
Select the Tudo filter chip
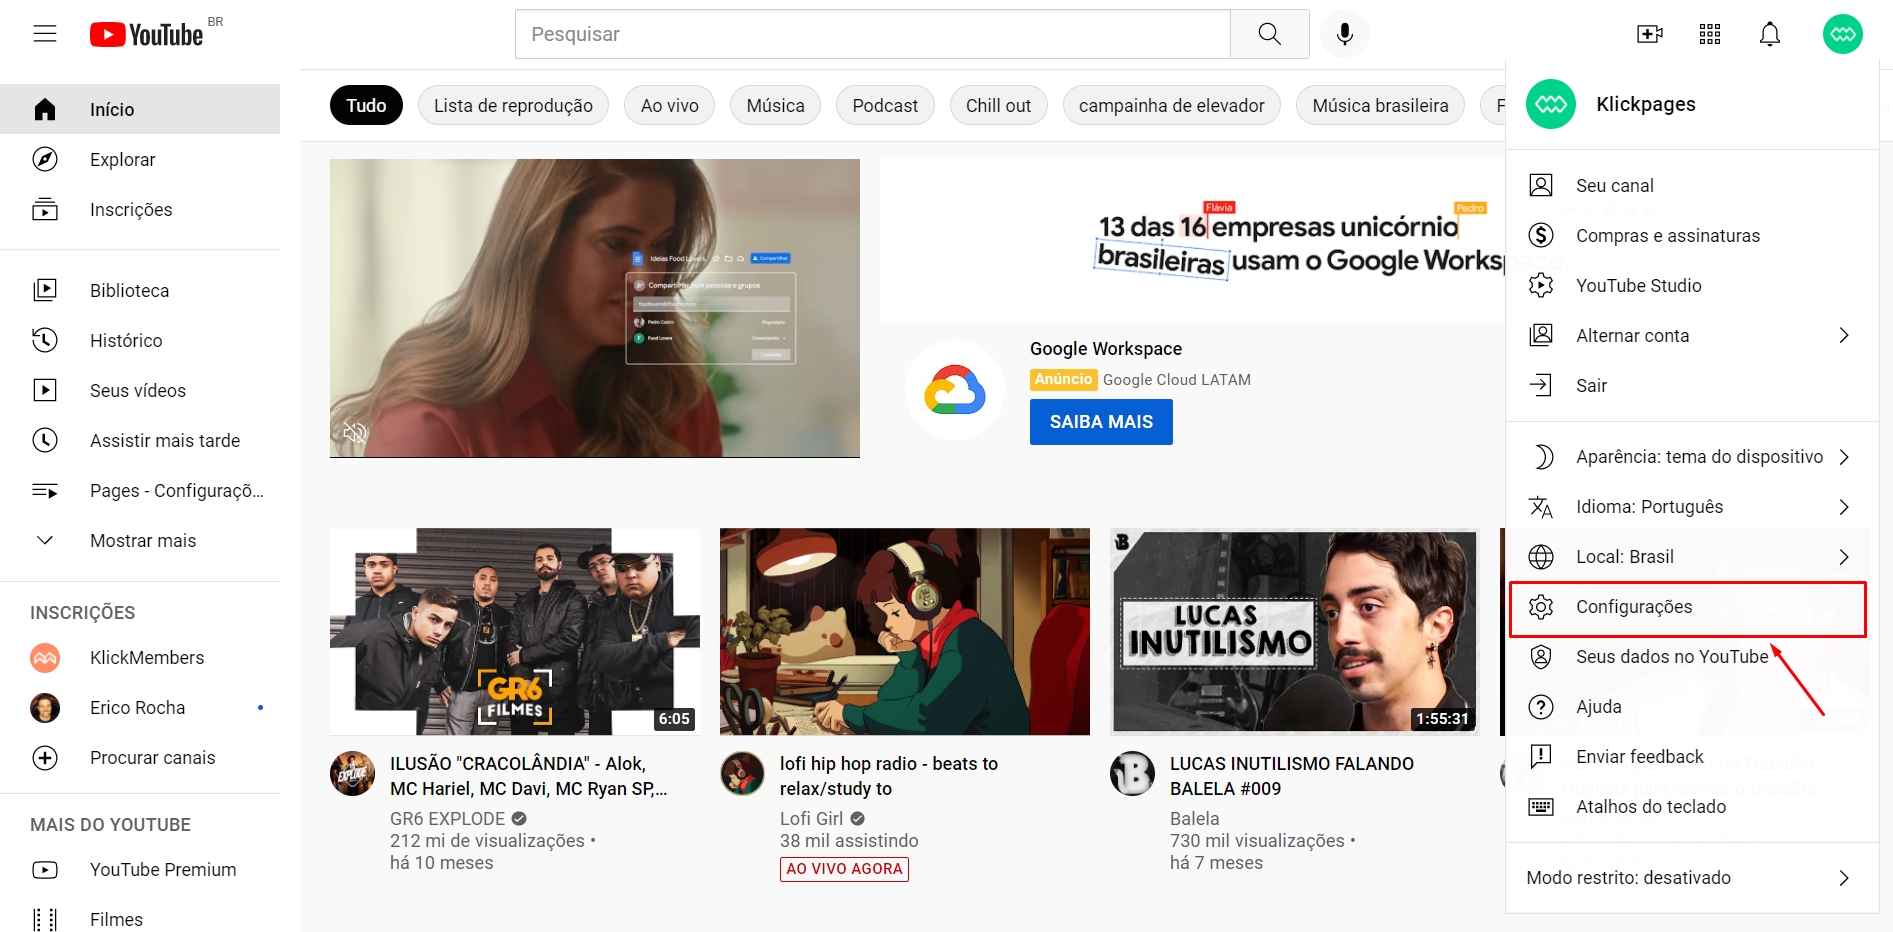coord(366,105)
